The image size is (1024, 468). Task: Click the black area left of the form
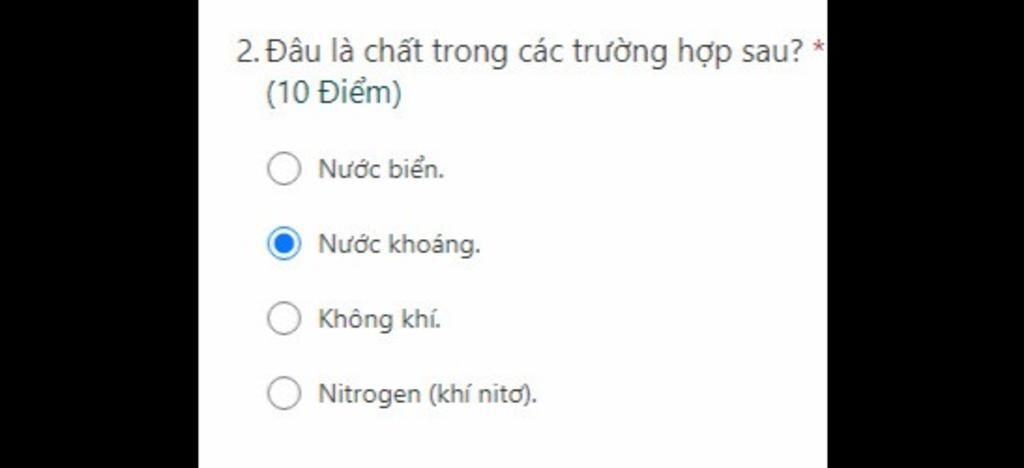pos(99,234)
